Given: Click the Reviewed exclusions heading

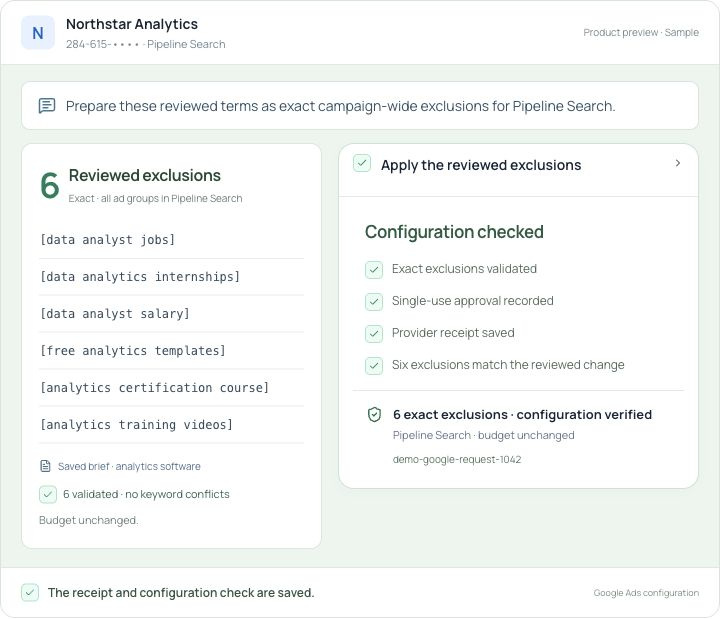Looking at the screenshot, I should (145, 175).
